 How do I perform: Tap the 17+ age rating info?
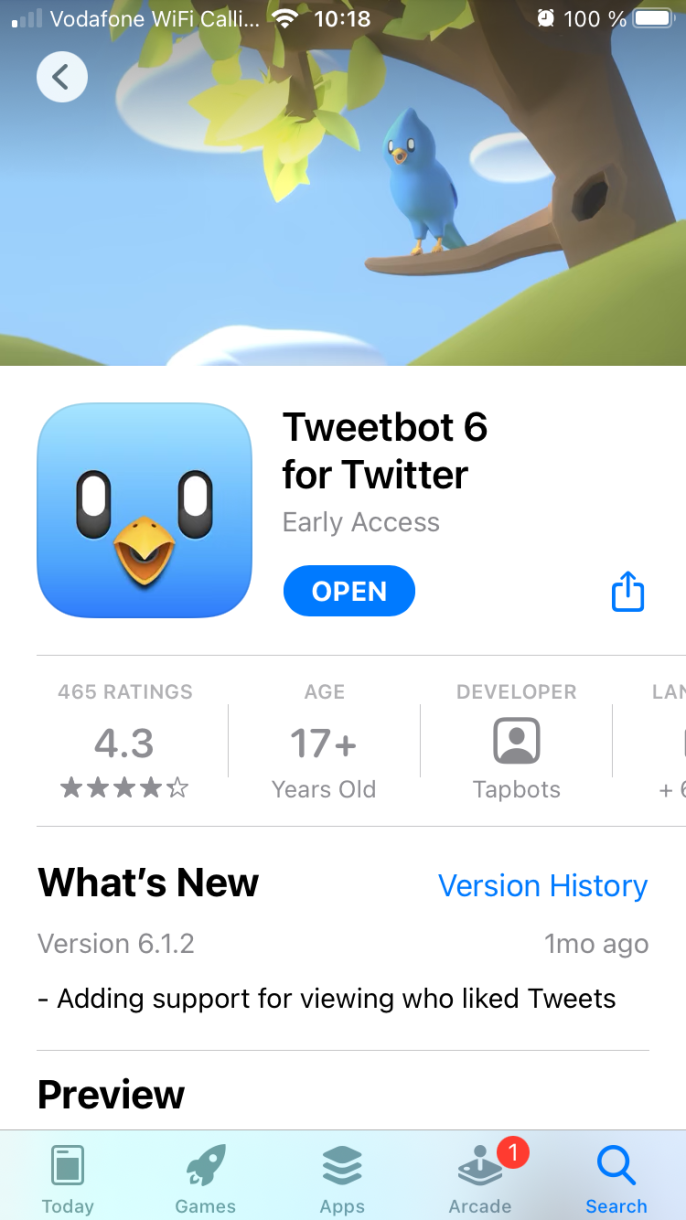click(324, 744)
